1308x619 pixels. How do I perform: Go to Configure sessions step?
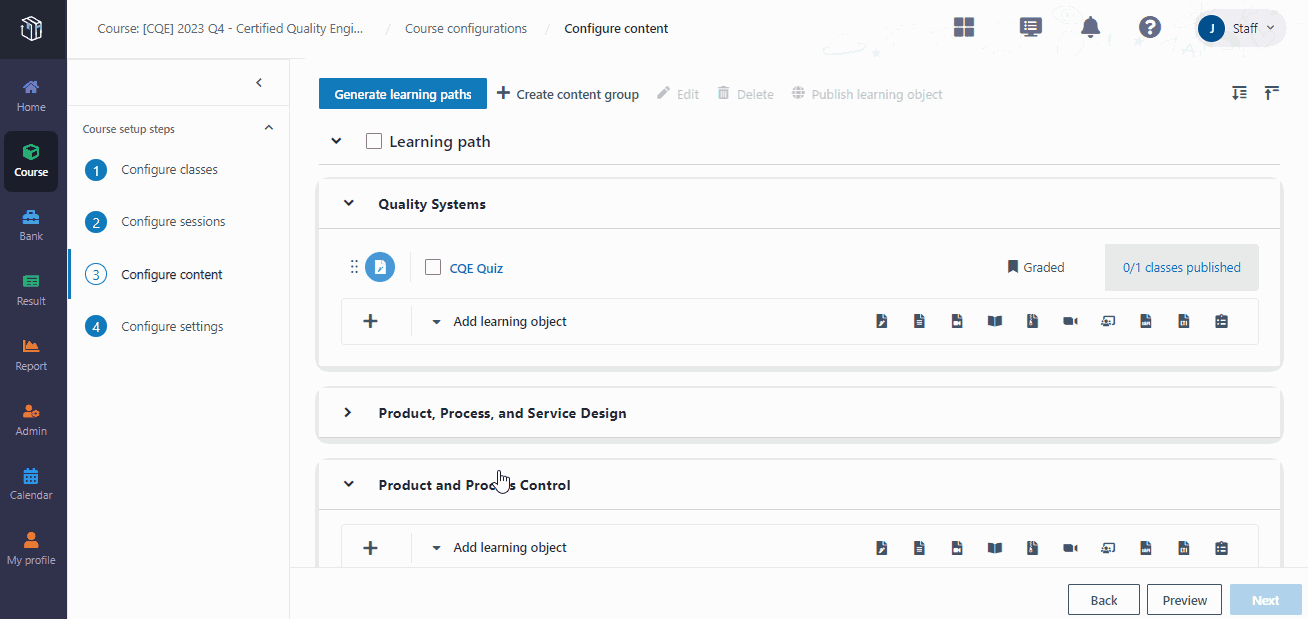pos(173,222)
